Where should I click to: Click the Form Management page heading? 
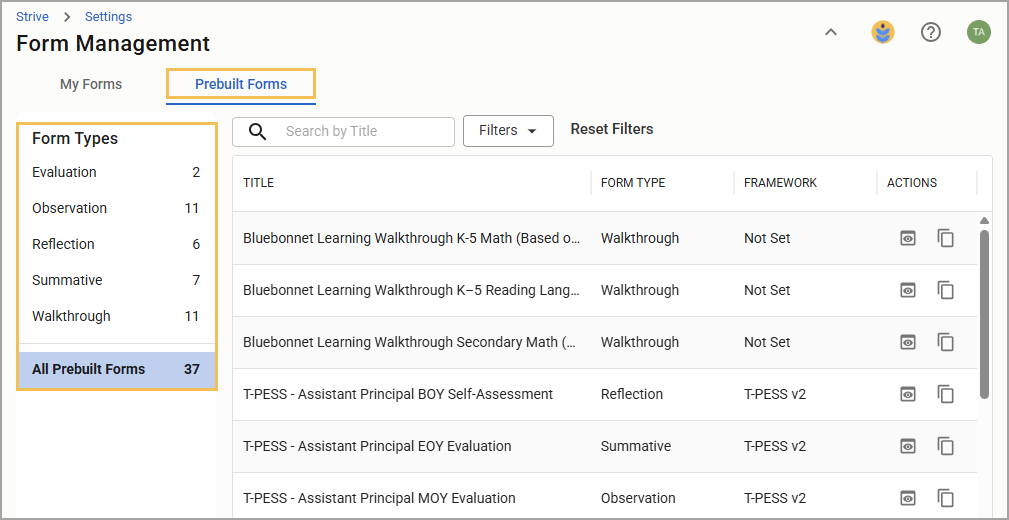pos(113,44)
